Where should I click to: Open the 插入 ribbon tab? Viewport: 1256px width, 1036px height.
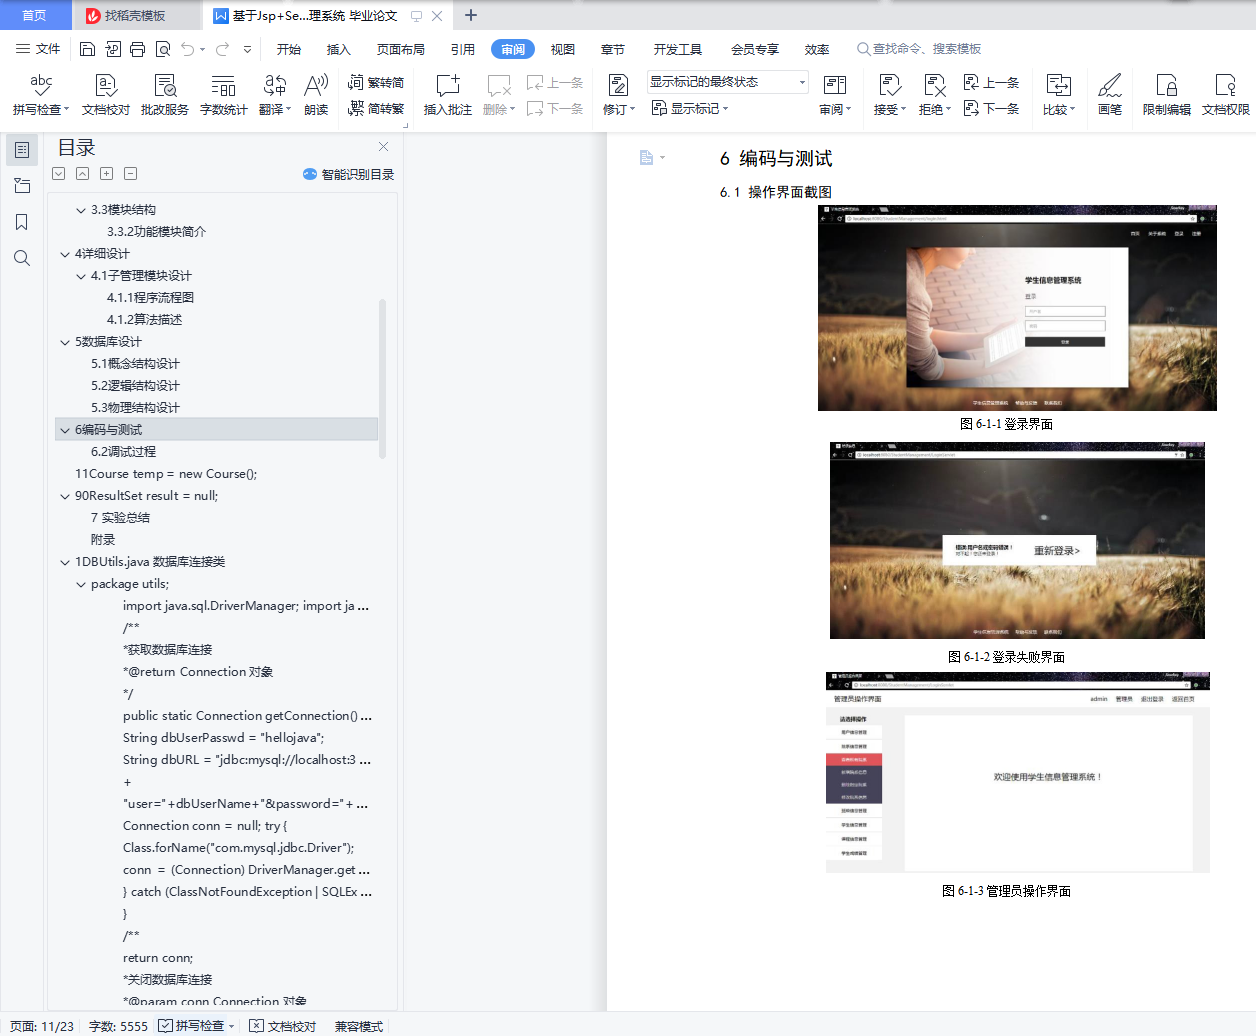point(339,49)
